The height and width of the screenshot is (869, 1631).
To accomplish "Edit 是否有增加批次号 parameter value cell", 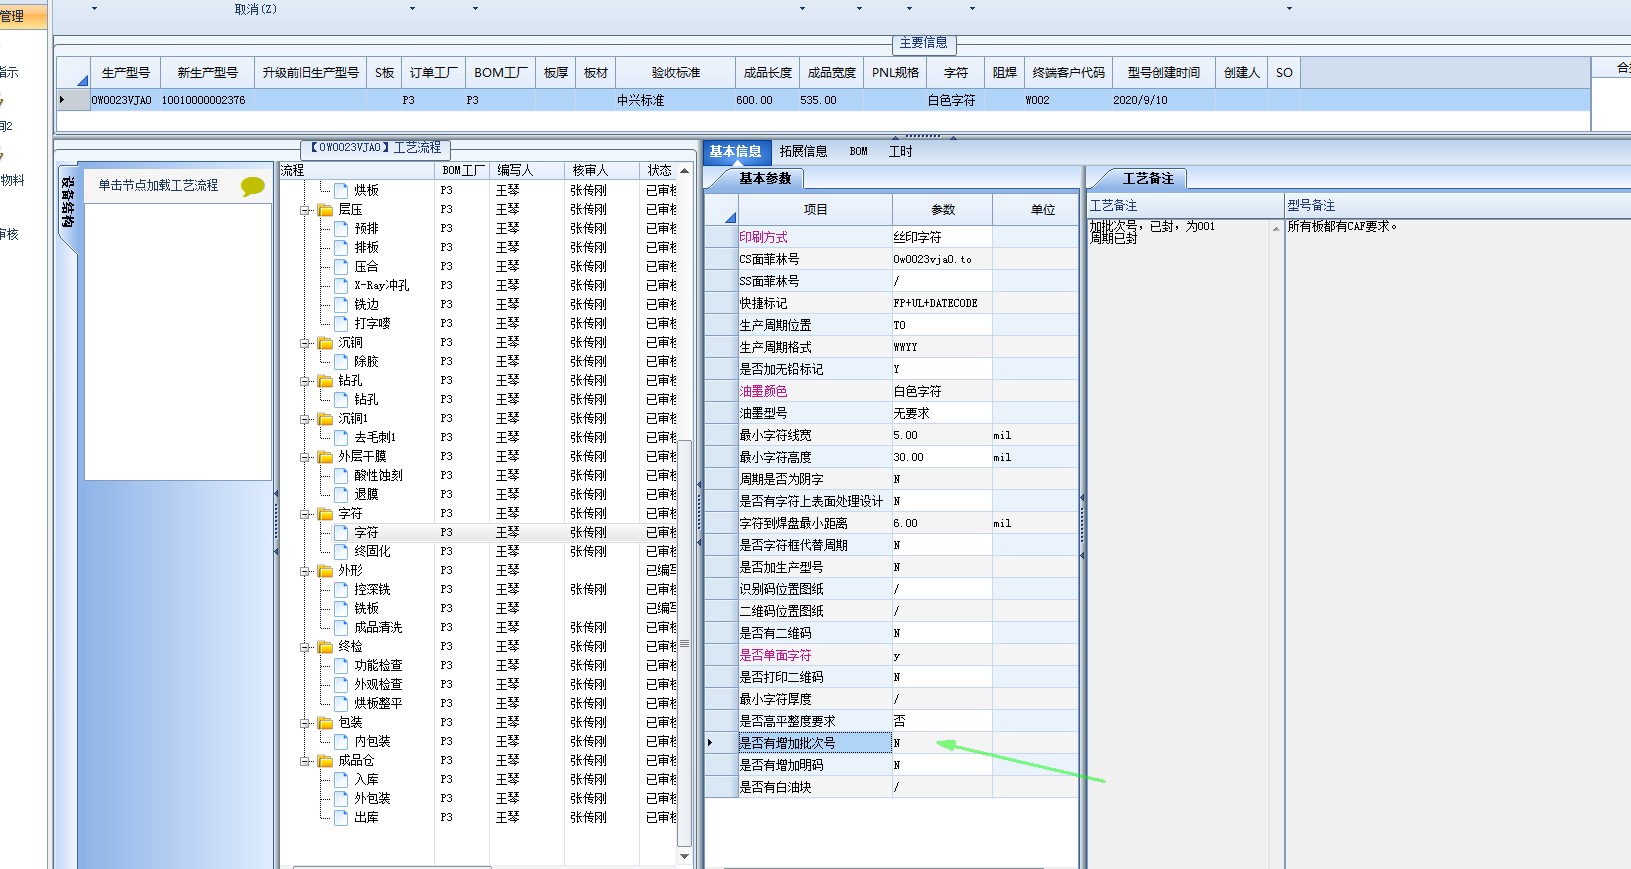I will (942, 743).
